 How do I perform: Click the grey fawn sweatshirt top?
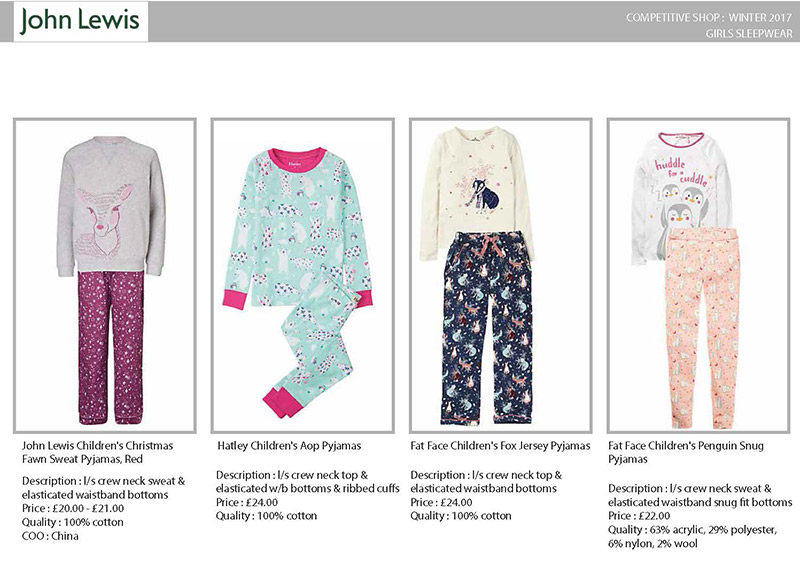(x=111, y=206)
